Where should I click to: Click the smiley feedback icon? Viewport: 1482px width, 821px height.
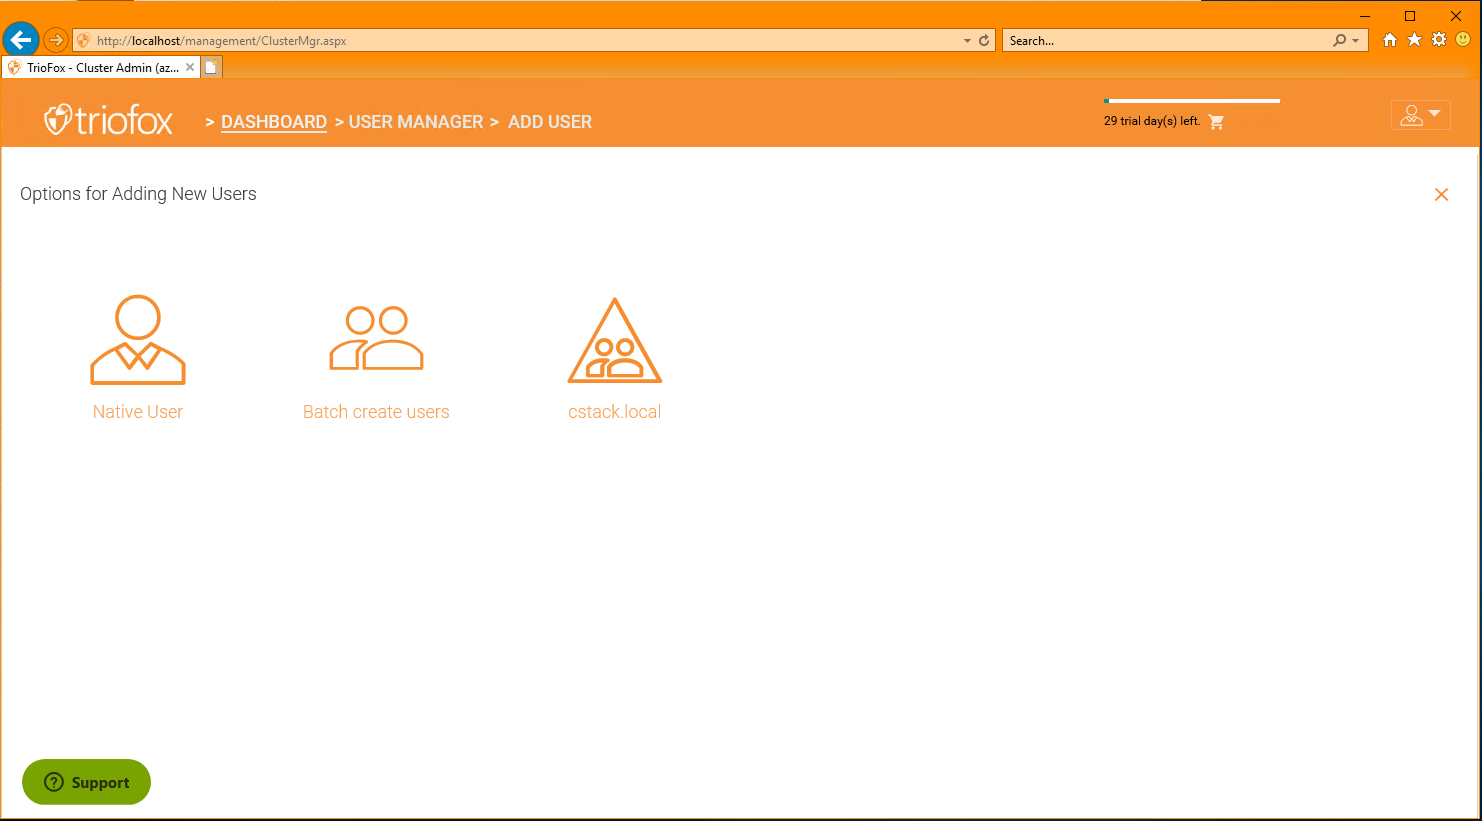(1463, 40)
